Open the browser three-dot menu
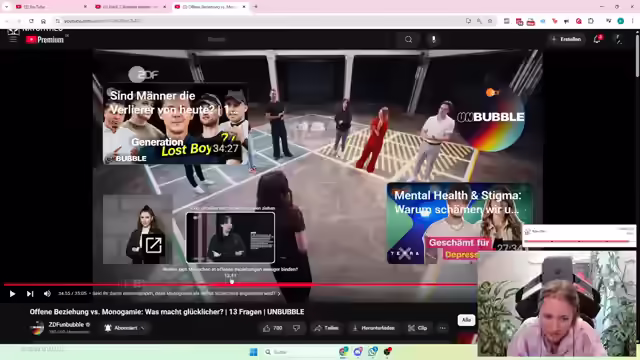 coord(633,21)
